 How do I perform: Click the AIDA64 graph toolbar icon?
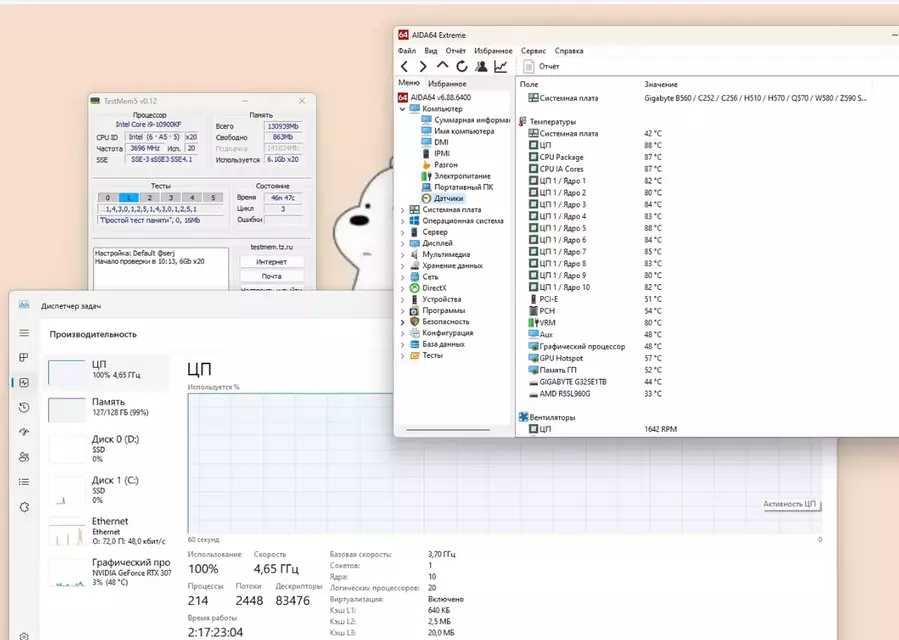[501, 67]
